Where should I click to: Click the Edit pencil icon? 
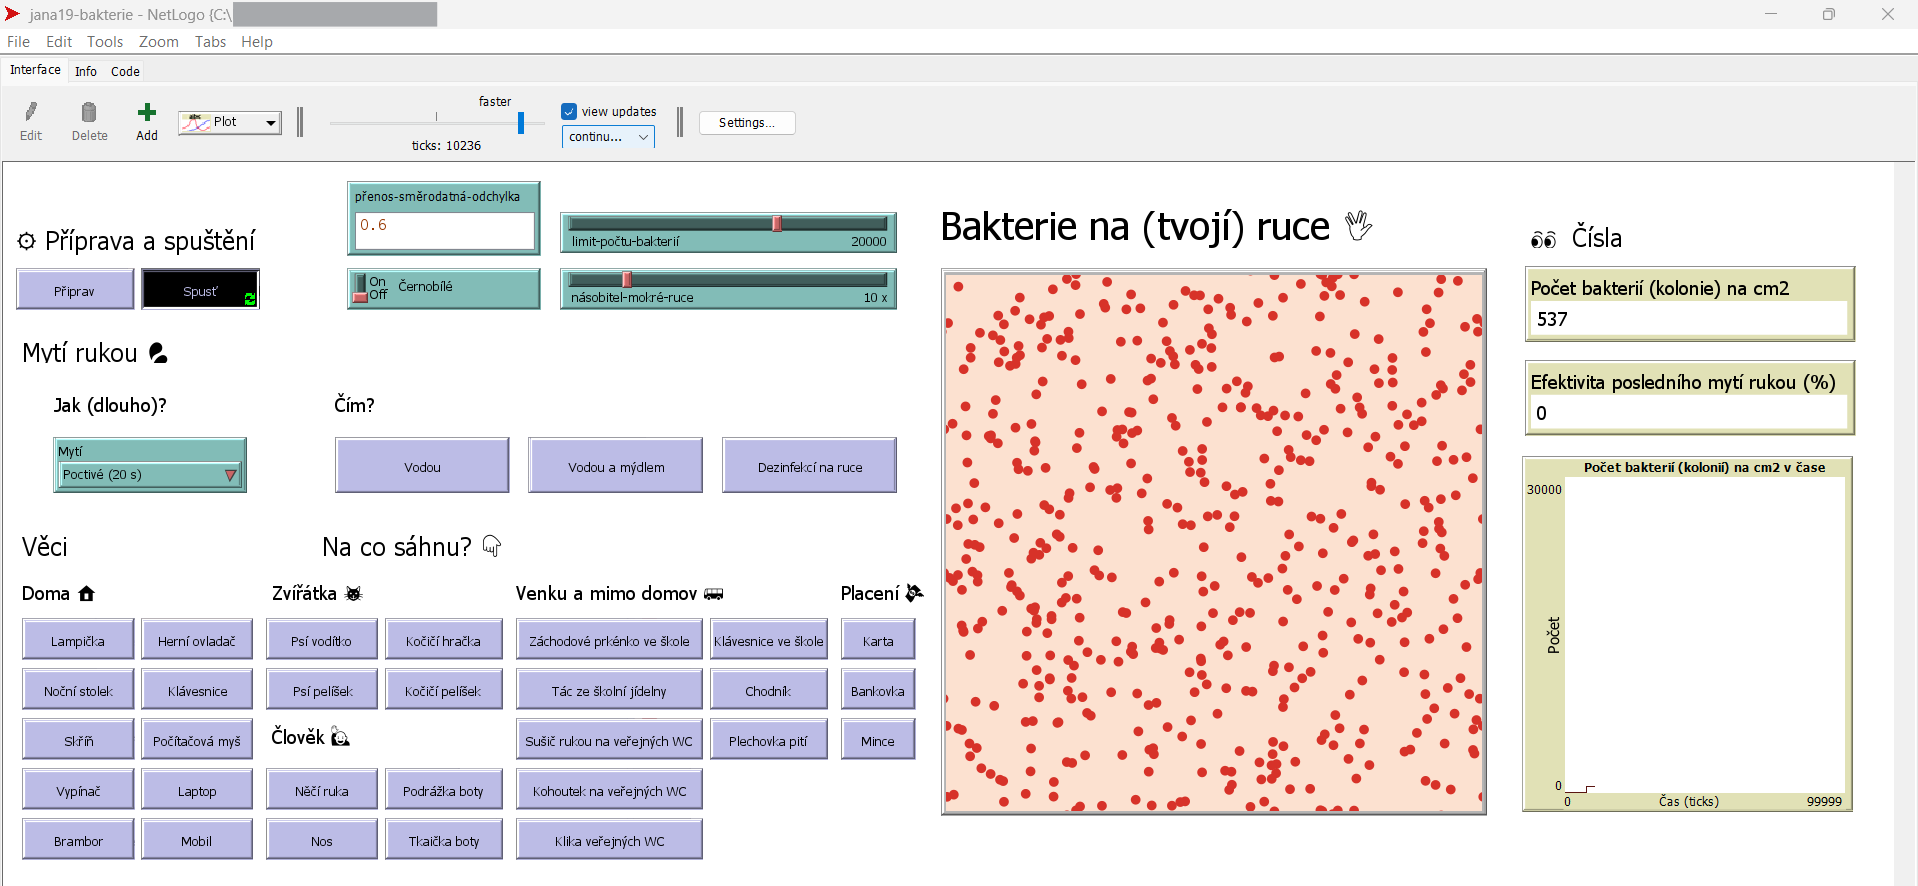[31, 113]
